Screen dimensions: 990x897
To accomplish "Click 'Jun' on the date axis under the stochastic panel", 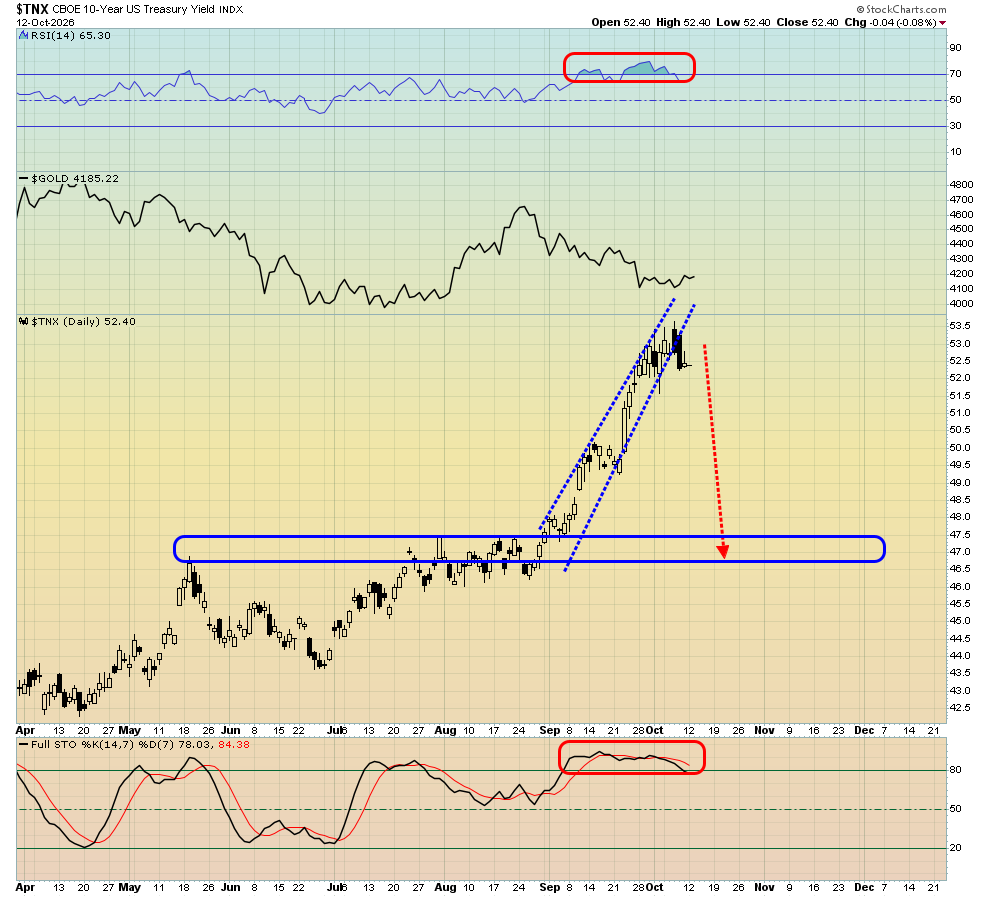I will (x=230, y=887).
